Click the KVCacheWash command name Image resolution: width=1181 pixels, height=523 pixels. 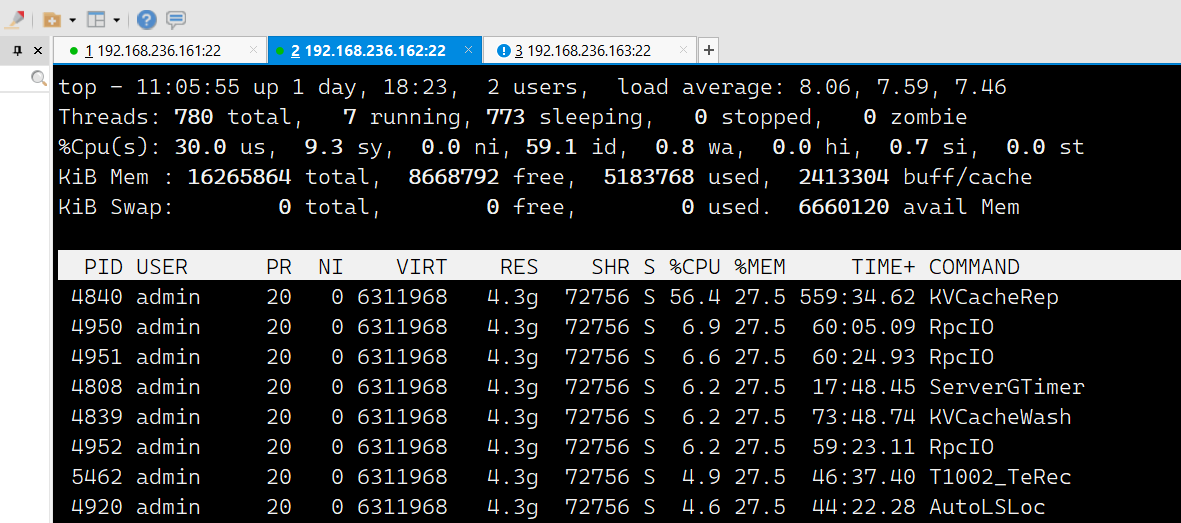999,417
